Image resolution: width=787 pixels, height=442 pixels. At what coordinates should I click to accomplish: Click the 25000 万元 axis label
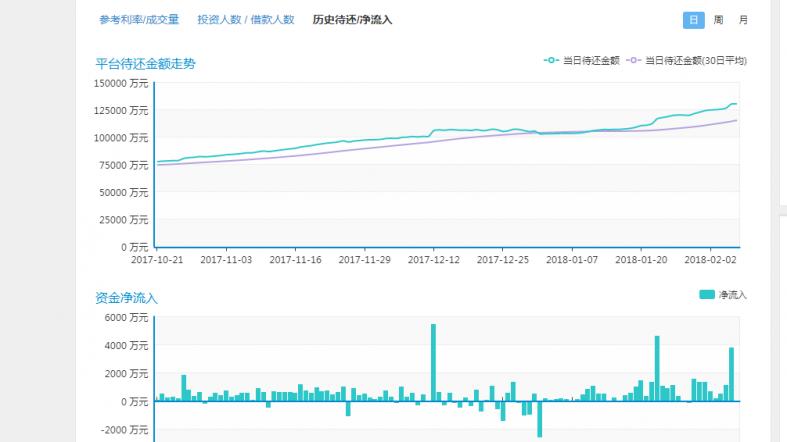(123, 219)
